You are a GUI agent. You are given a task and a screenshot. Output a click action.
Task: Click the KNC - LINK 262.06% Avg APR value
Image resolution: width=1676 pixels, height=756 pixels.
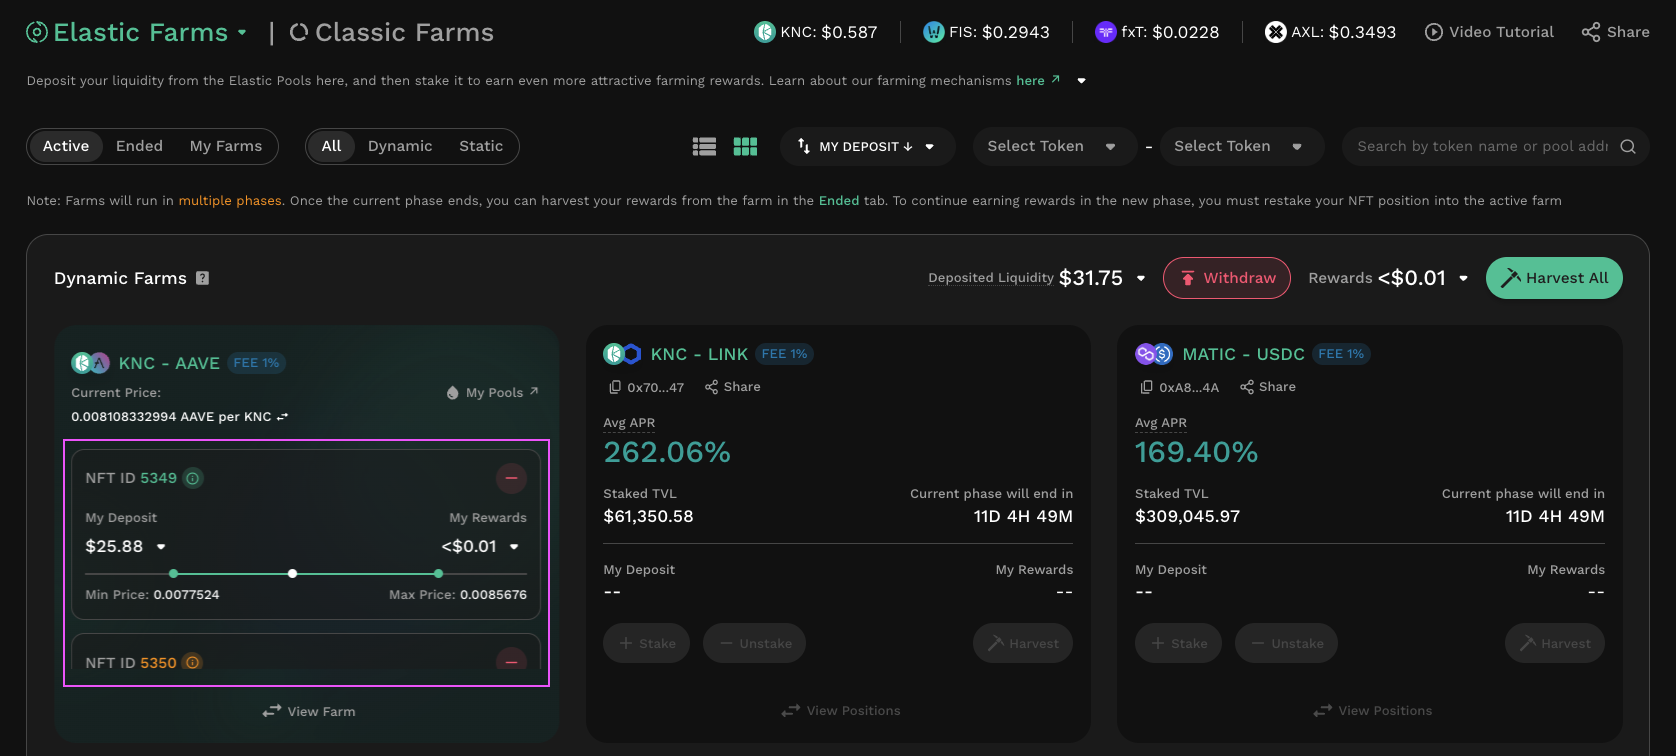(x=667, y=452)
